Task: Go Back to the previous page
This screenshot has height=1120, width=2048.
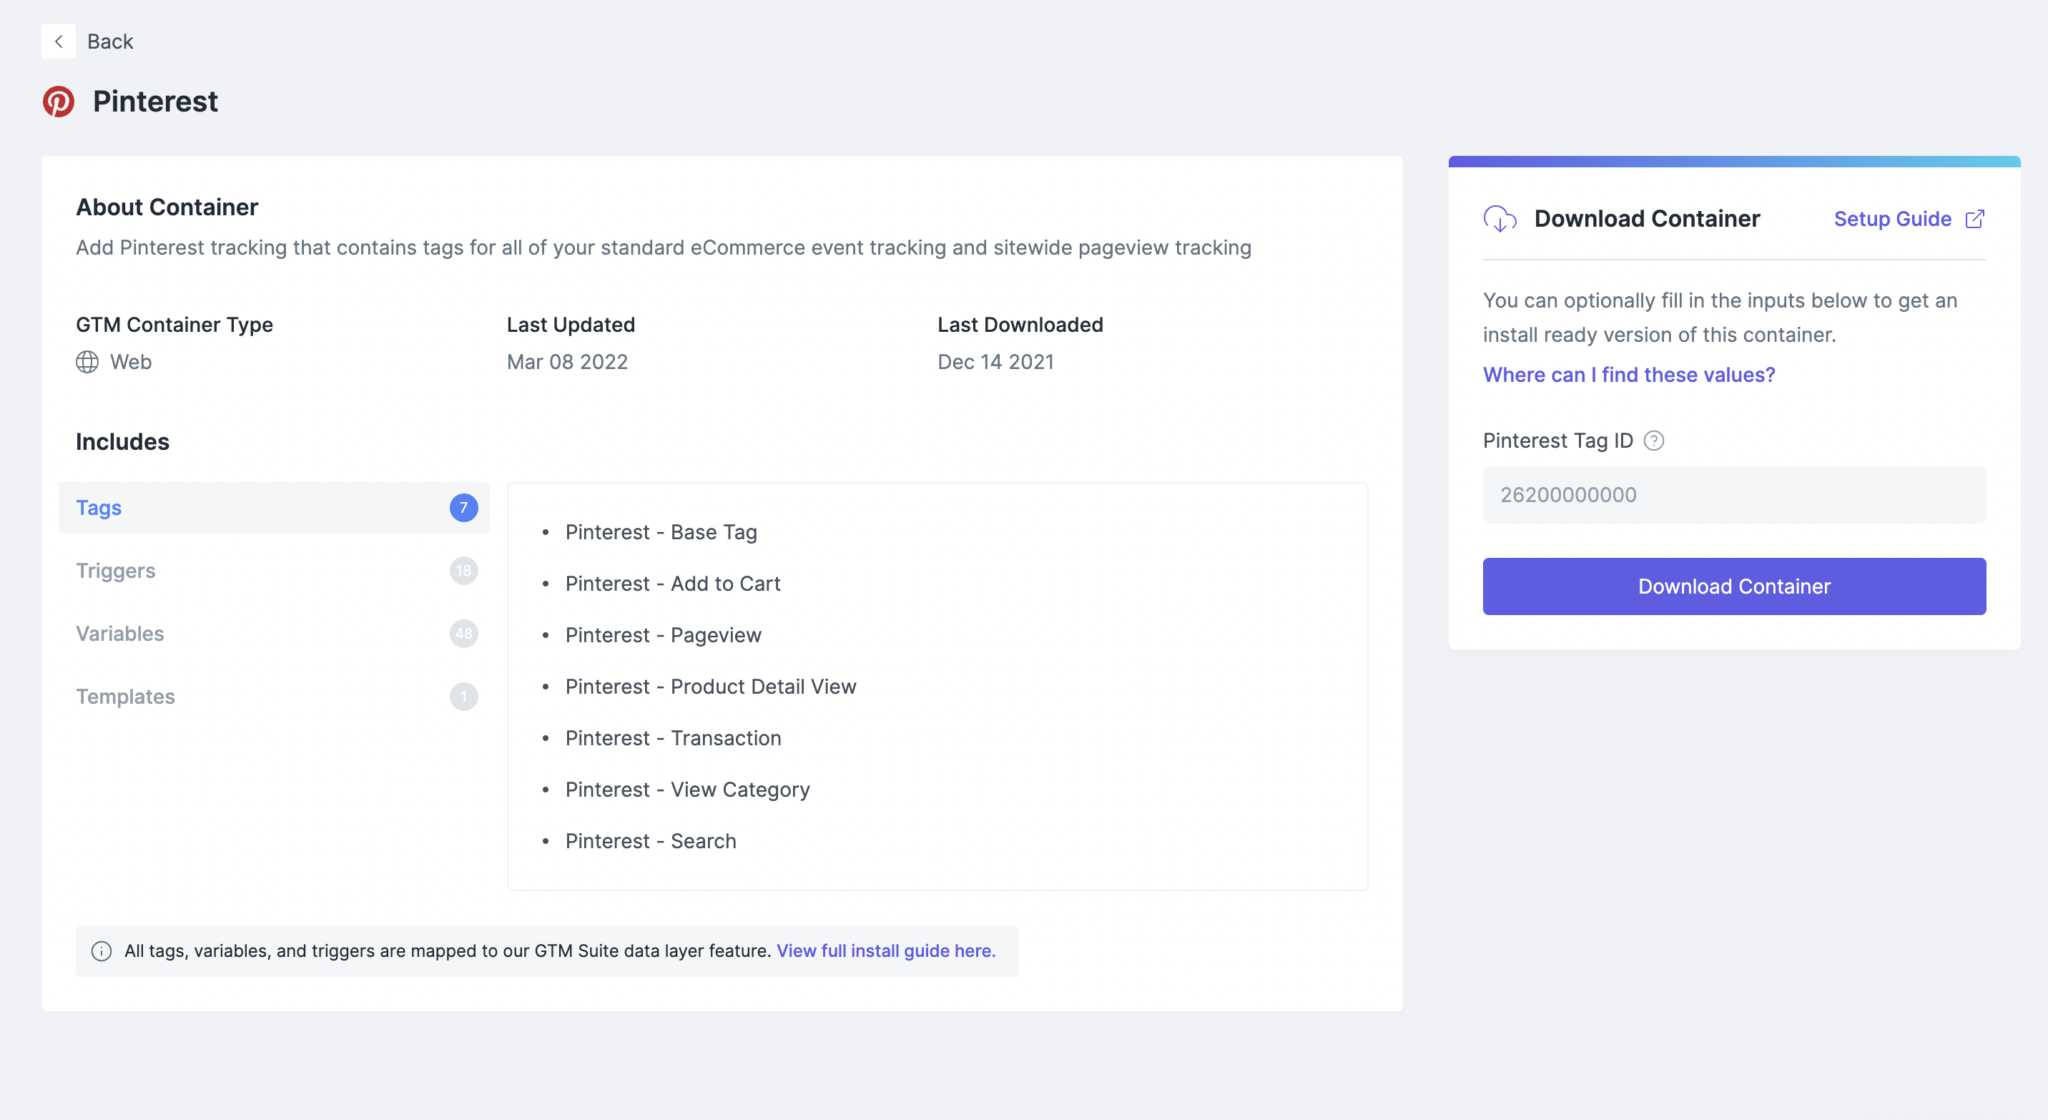Action: tap(110, 41)
